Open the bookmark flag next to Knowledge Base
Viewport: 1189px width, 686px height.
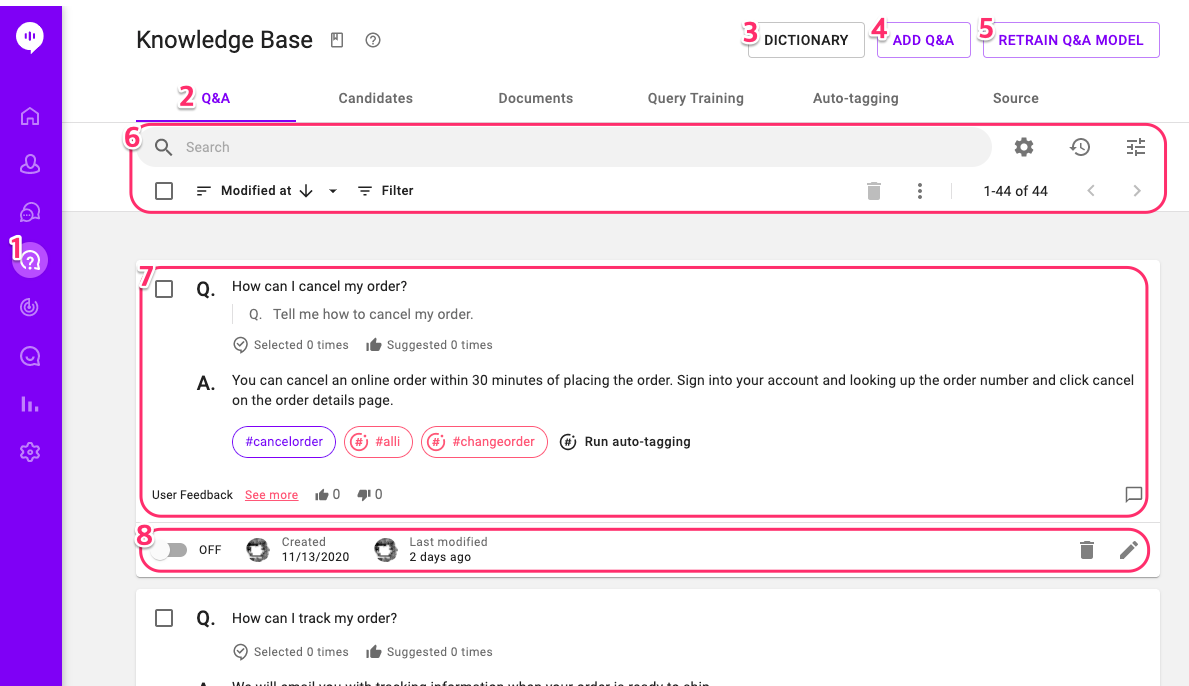click(x=336, y=40)
